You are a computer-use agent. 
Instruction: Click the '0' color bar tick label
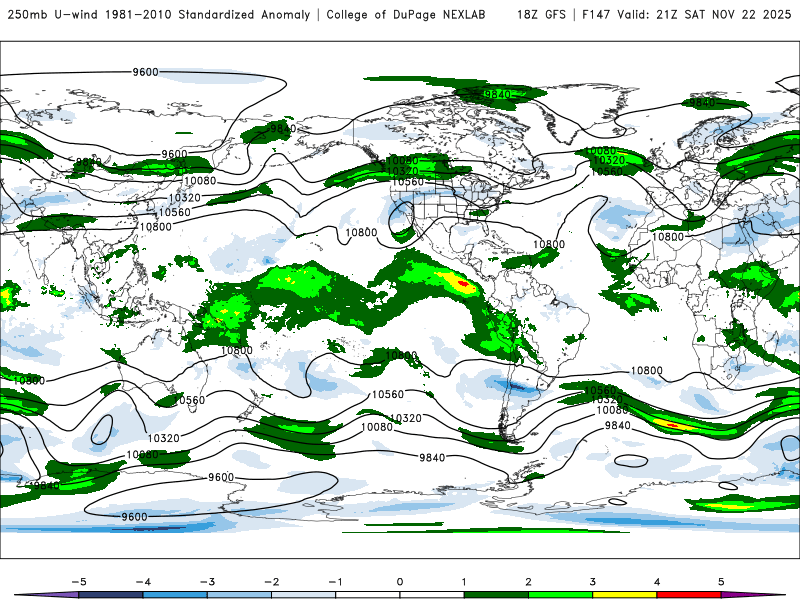coord(400,582)
